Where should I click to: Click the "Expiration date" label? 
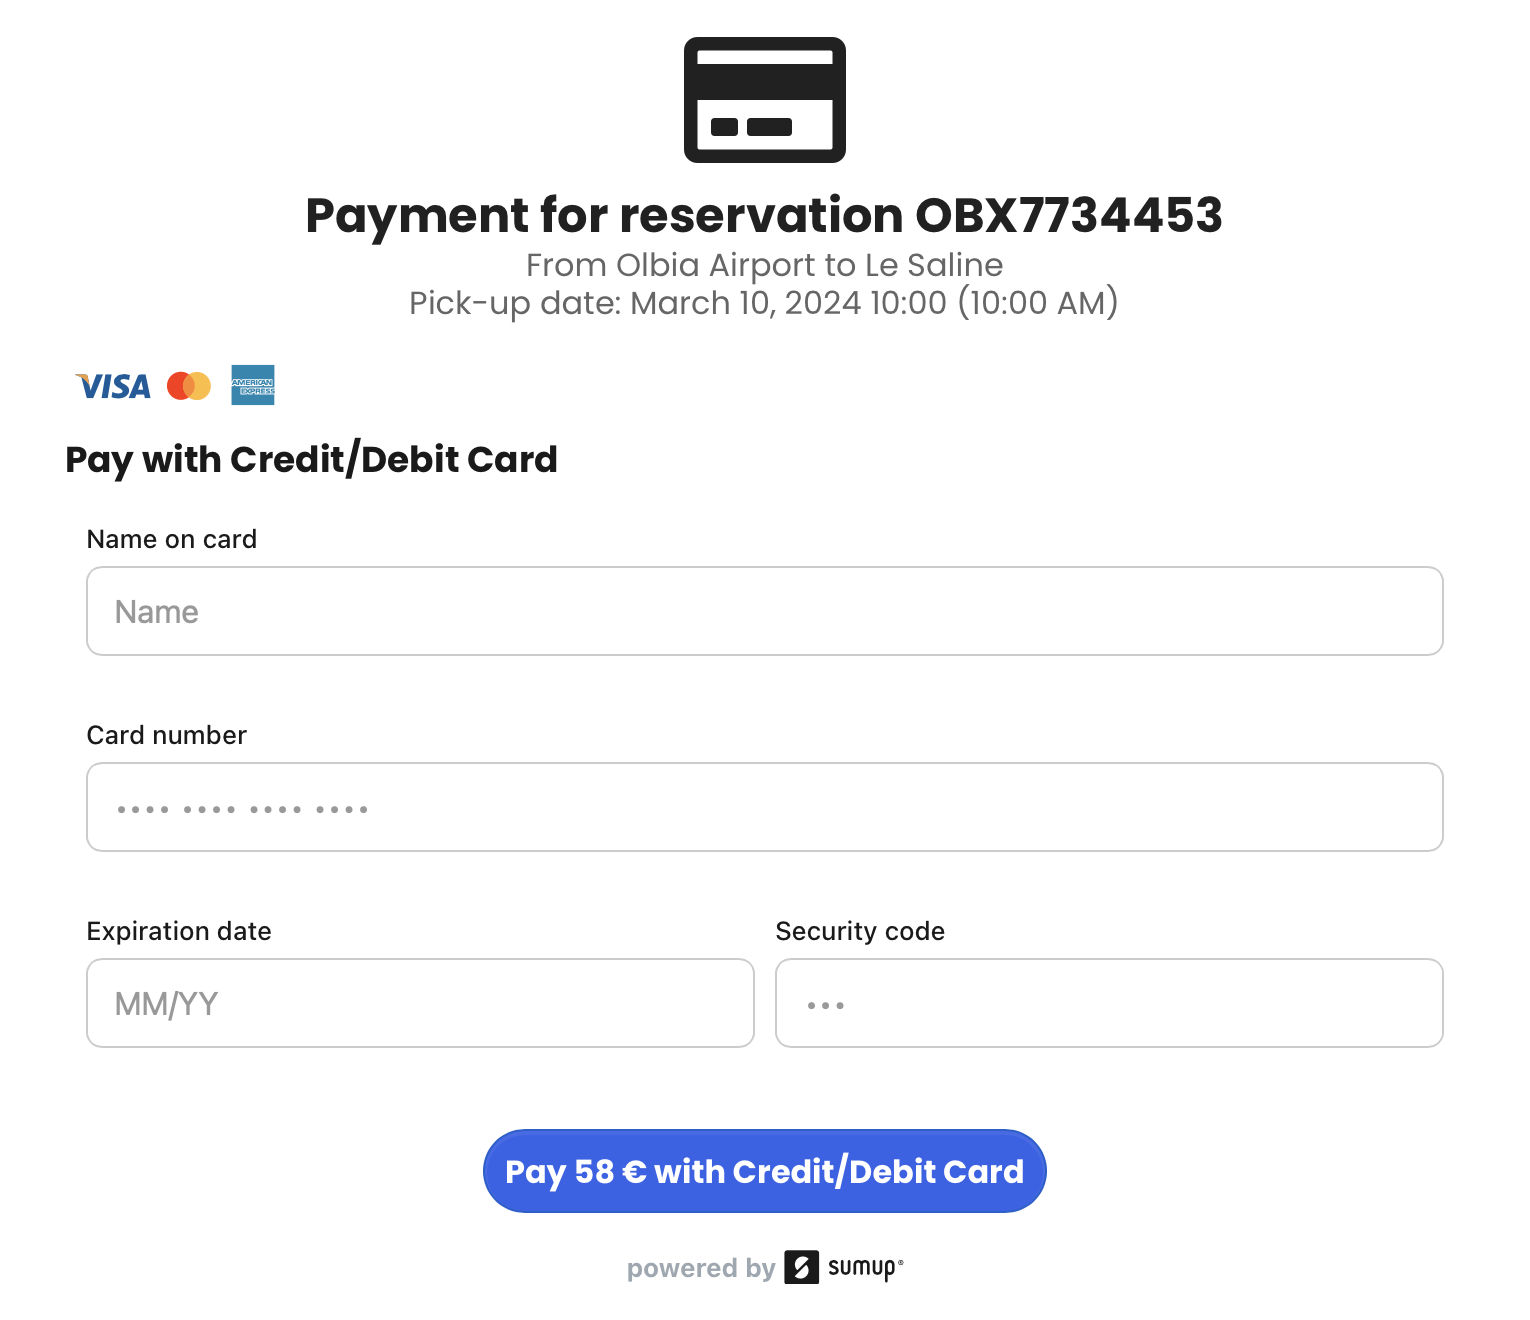[x=179, y=931]
